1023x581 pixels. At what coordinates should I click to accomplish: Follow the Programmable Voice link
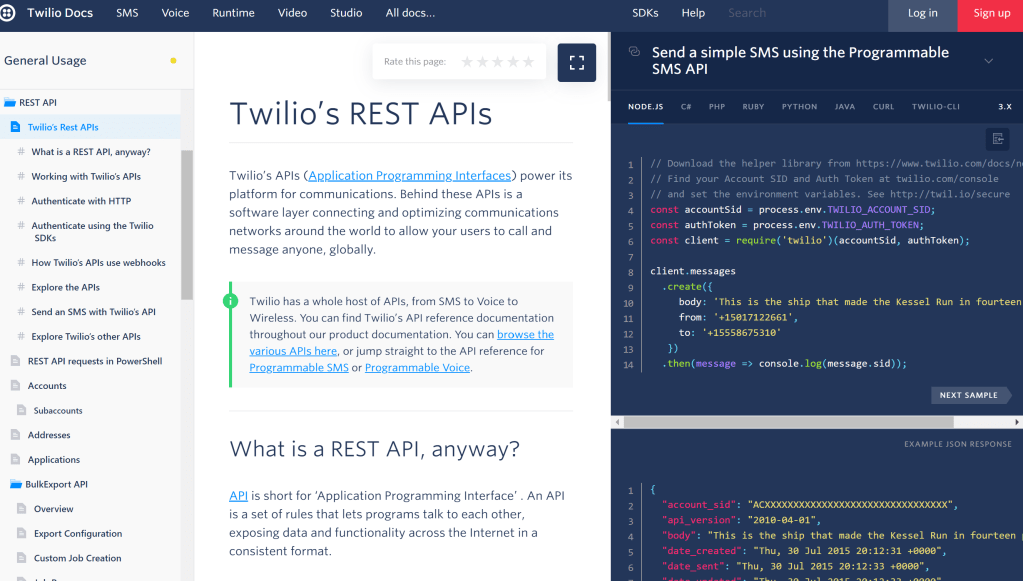pos(417,368)
